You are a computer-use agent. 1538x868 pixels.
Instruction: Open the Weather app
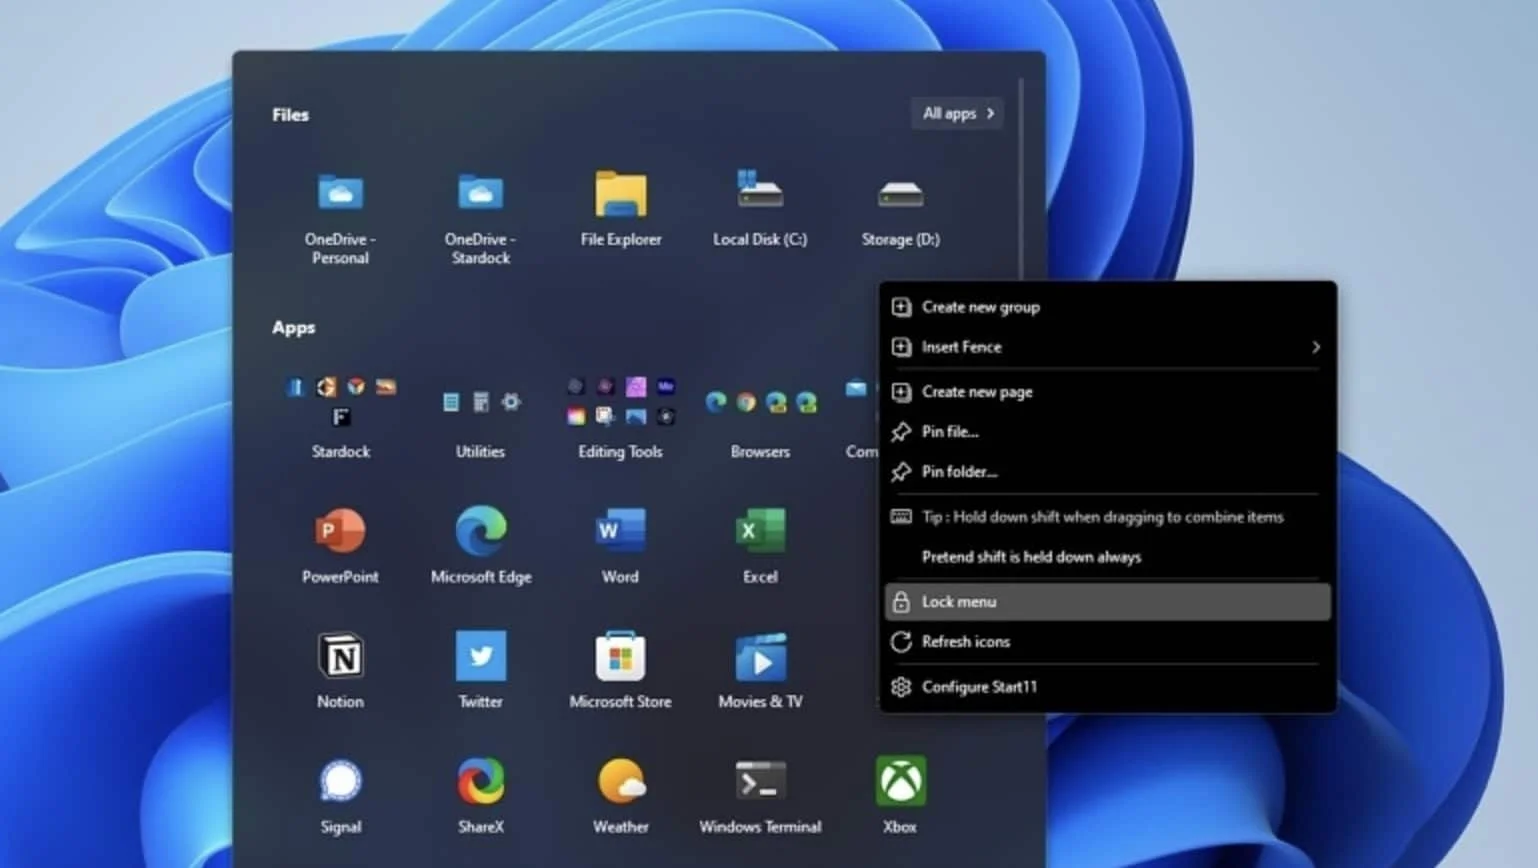620,795
